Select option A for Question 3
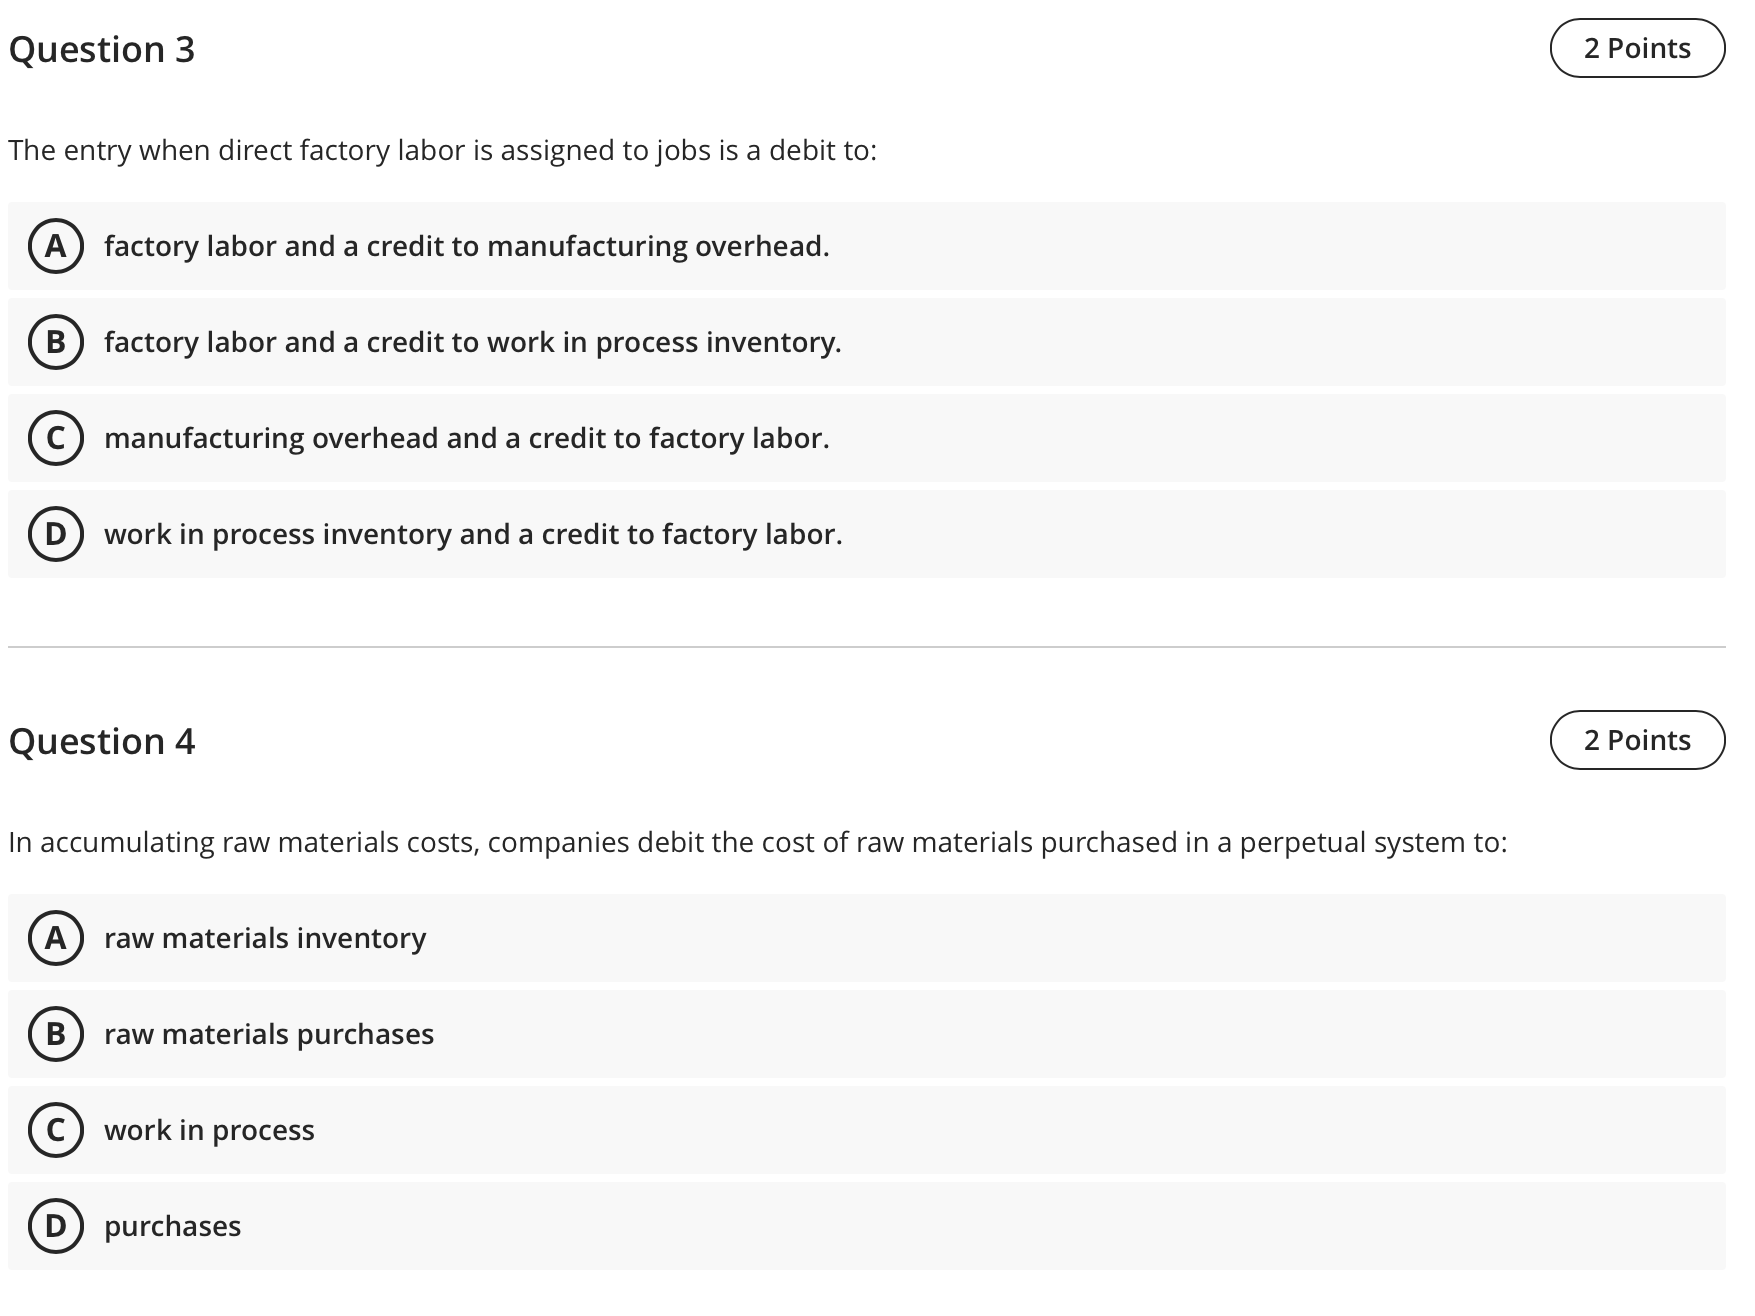 tap(56, 246)
